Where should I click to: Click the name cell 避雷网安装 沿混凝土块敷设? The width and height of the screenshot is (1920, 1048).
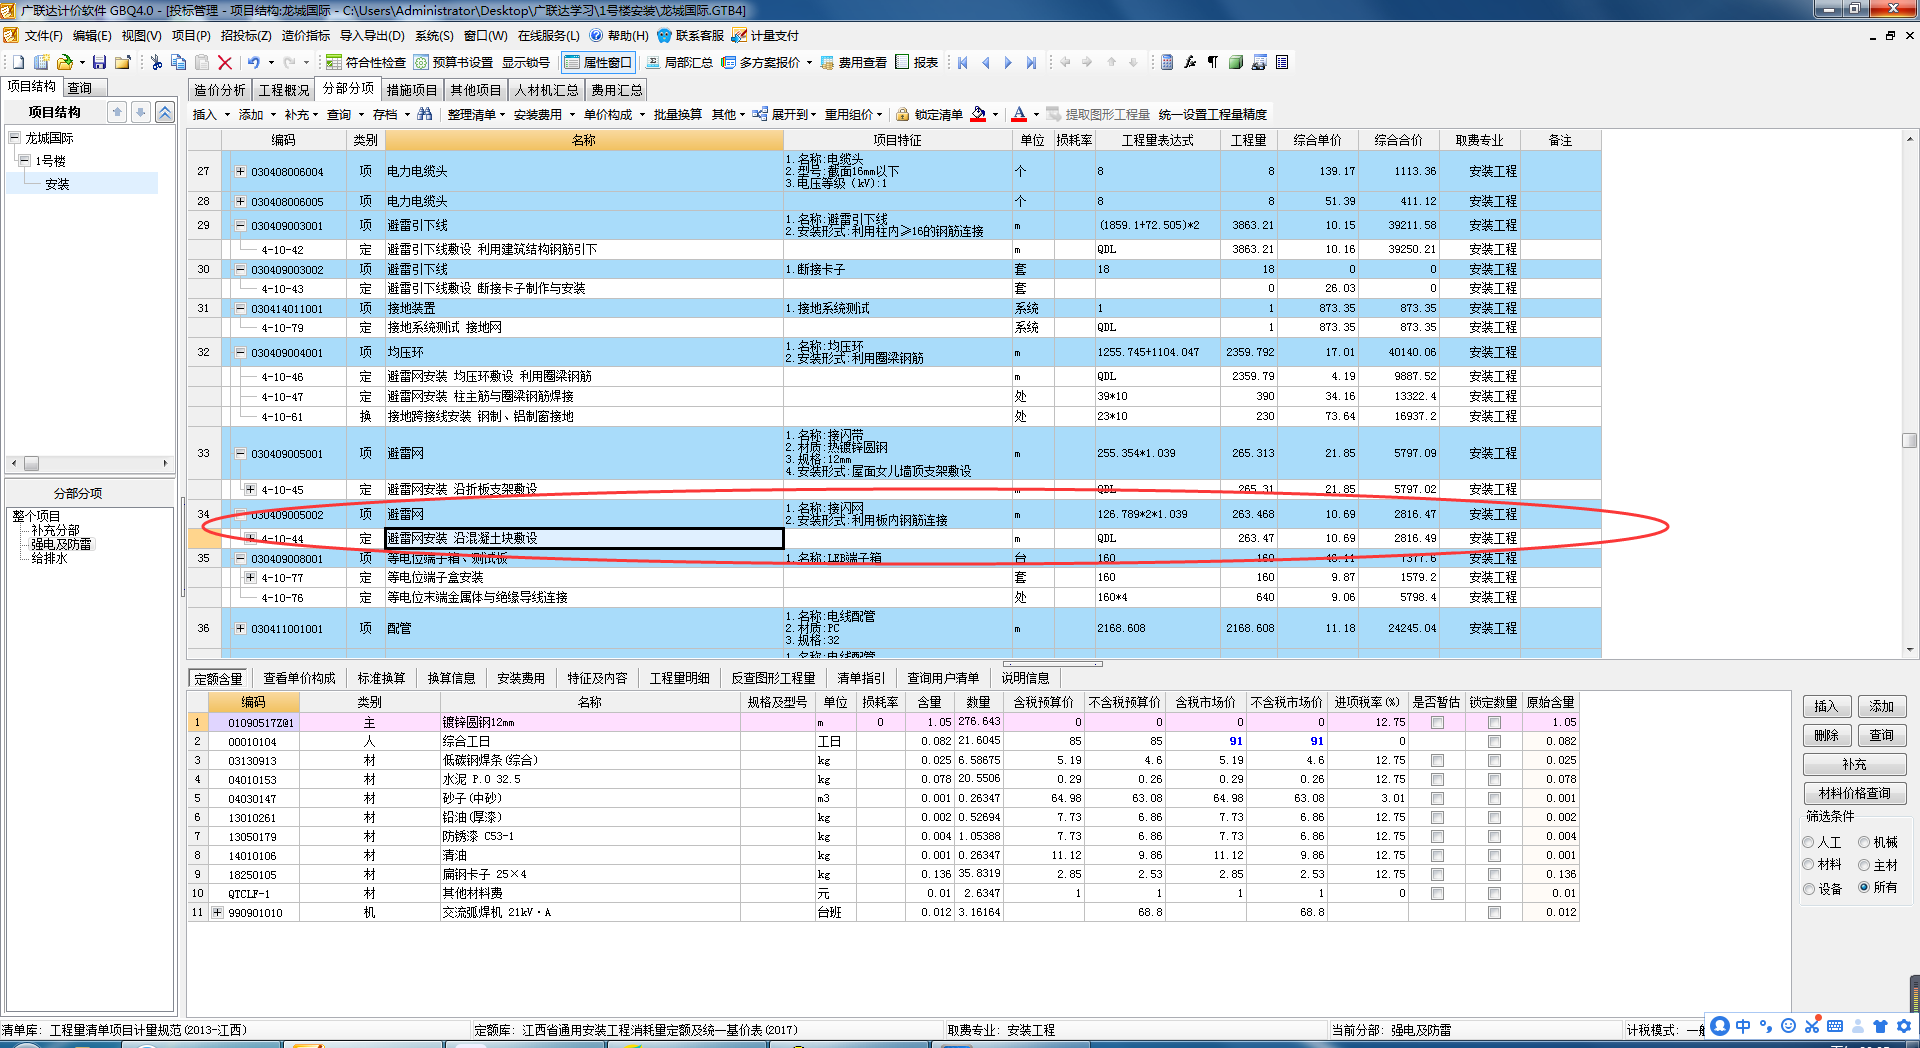click(x=584, y=538)
